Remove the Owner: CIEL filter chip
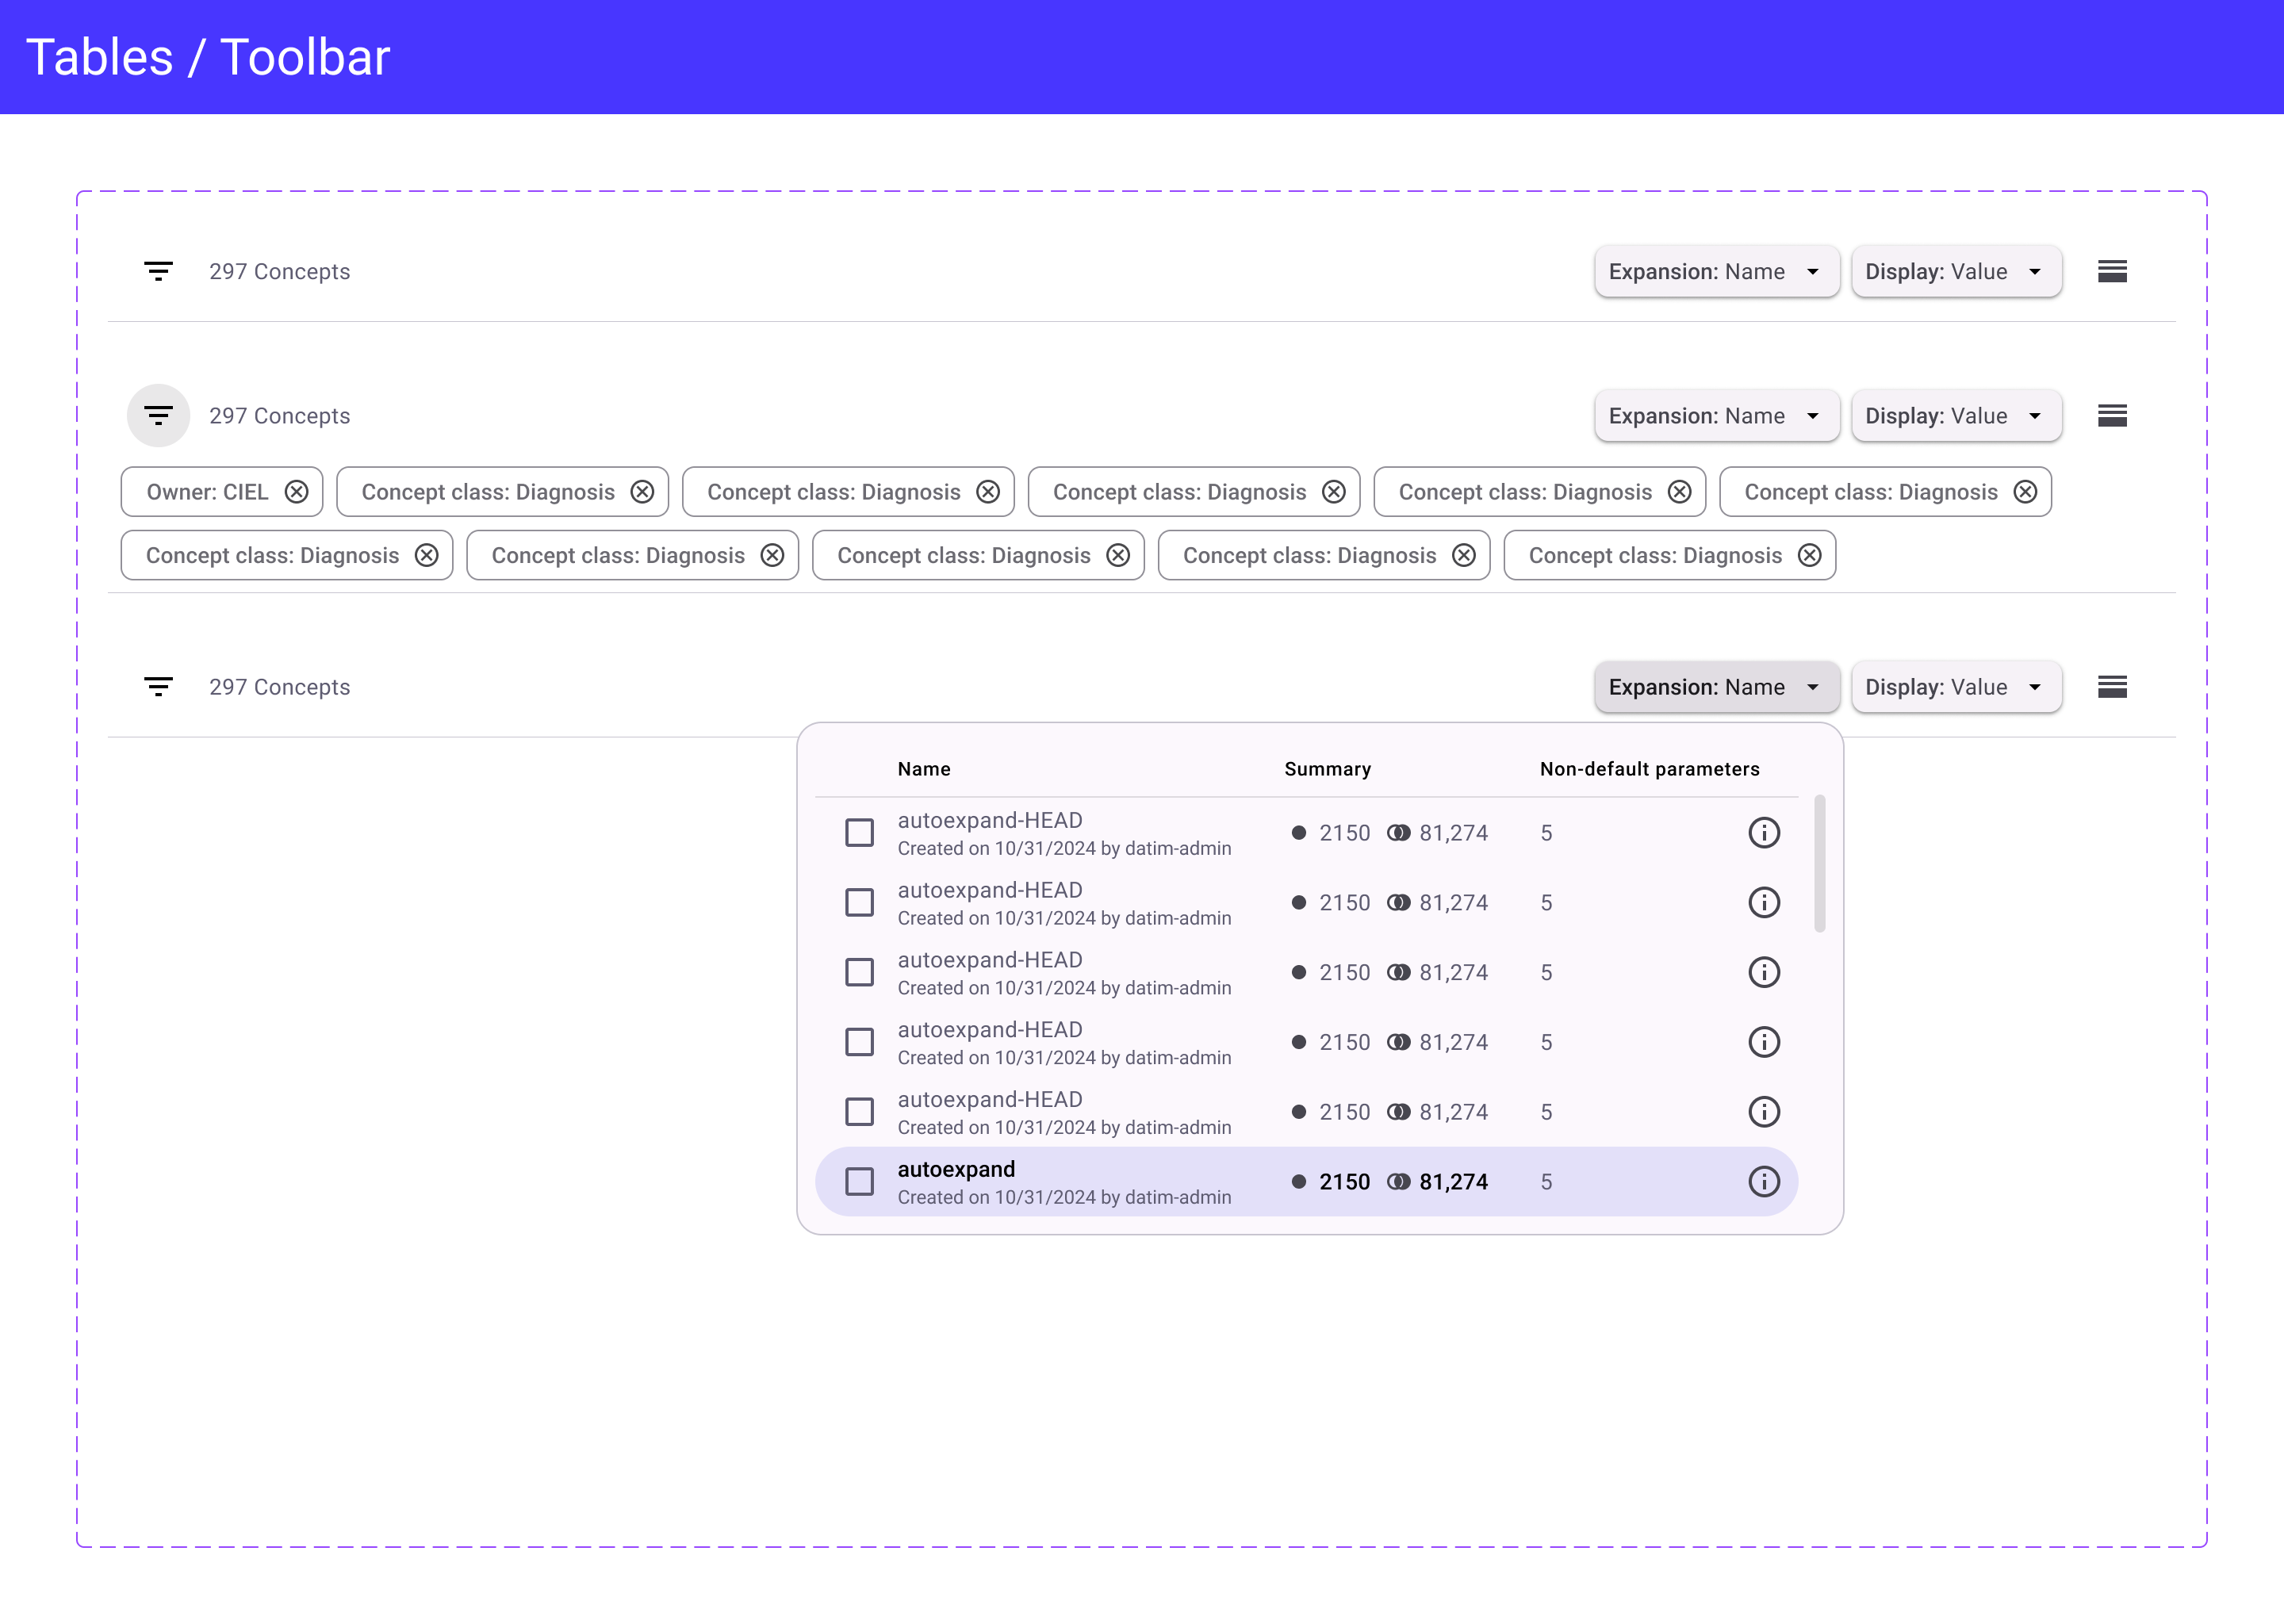 (x=296, y=492)
